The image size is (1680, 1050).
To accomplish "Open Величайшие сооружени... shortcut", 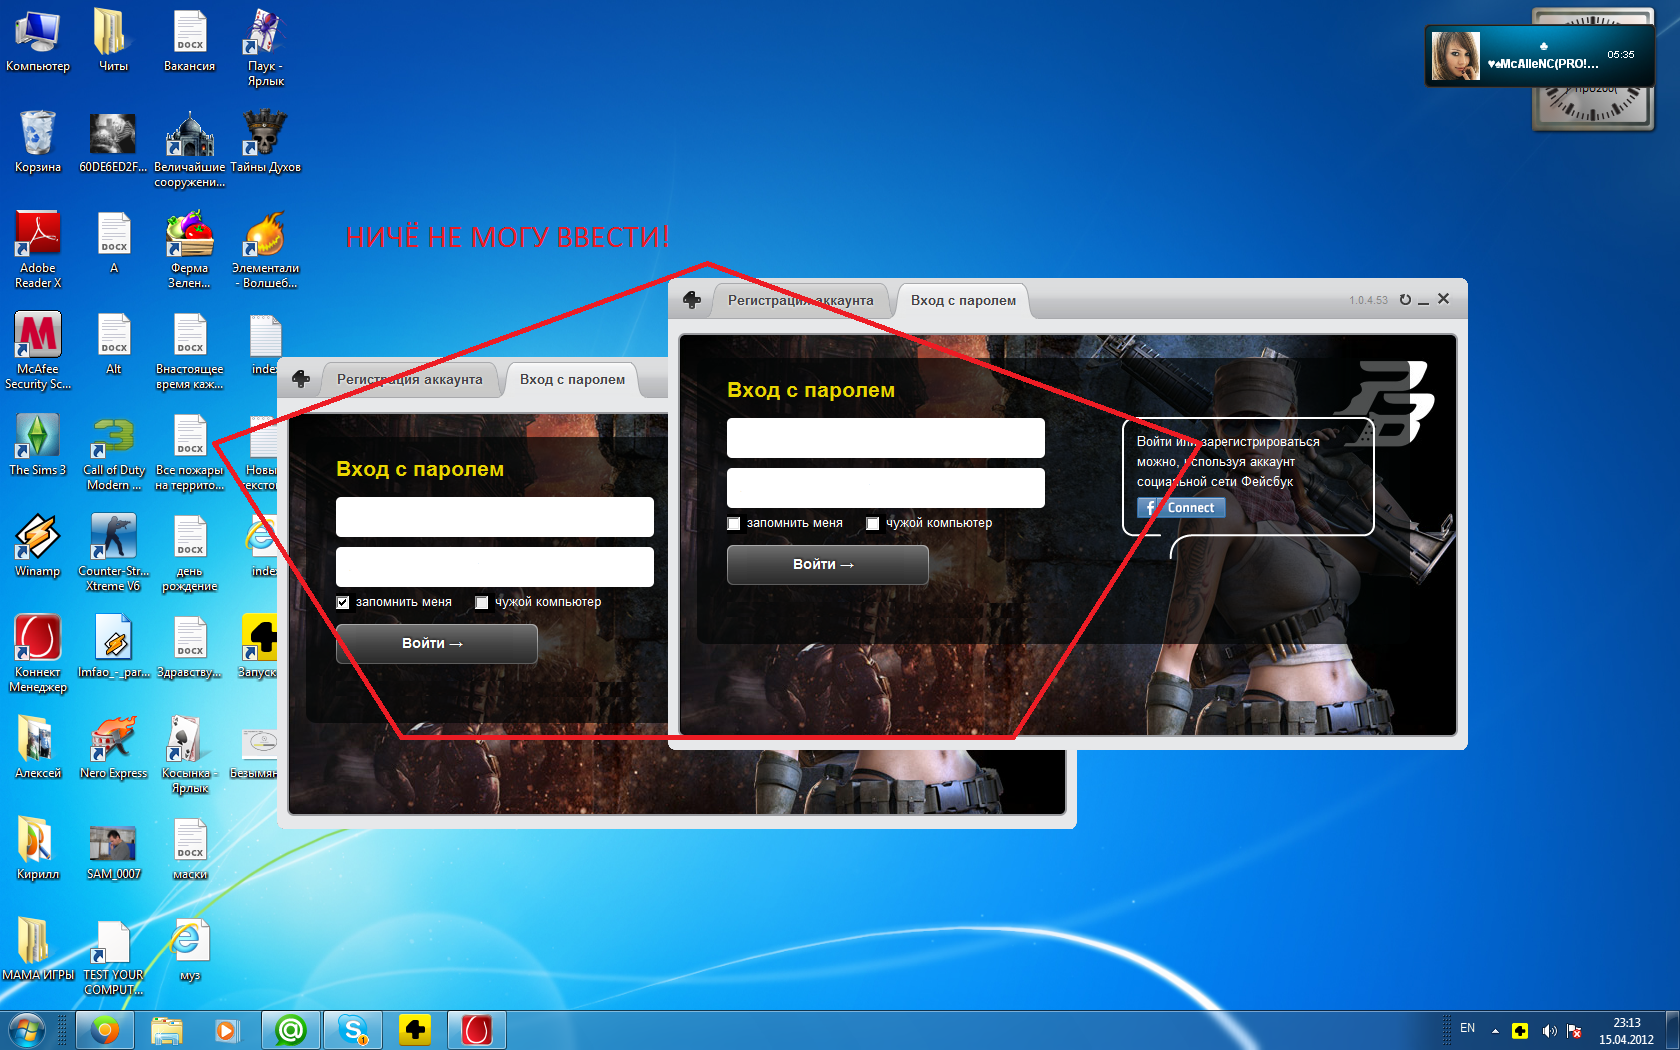I will (x=189, y=148).
